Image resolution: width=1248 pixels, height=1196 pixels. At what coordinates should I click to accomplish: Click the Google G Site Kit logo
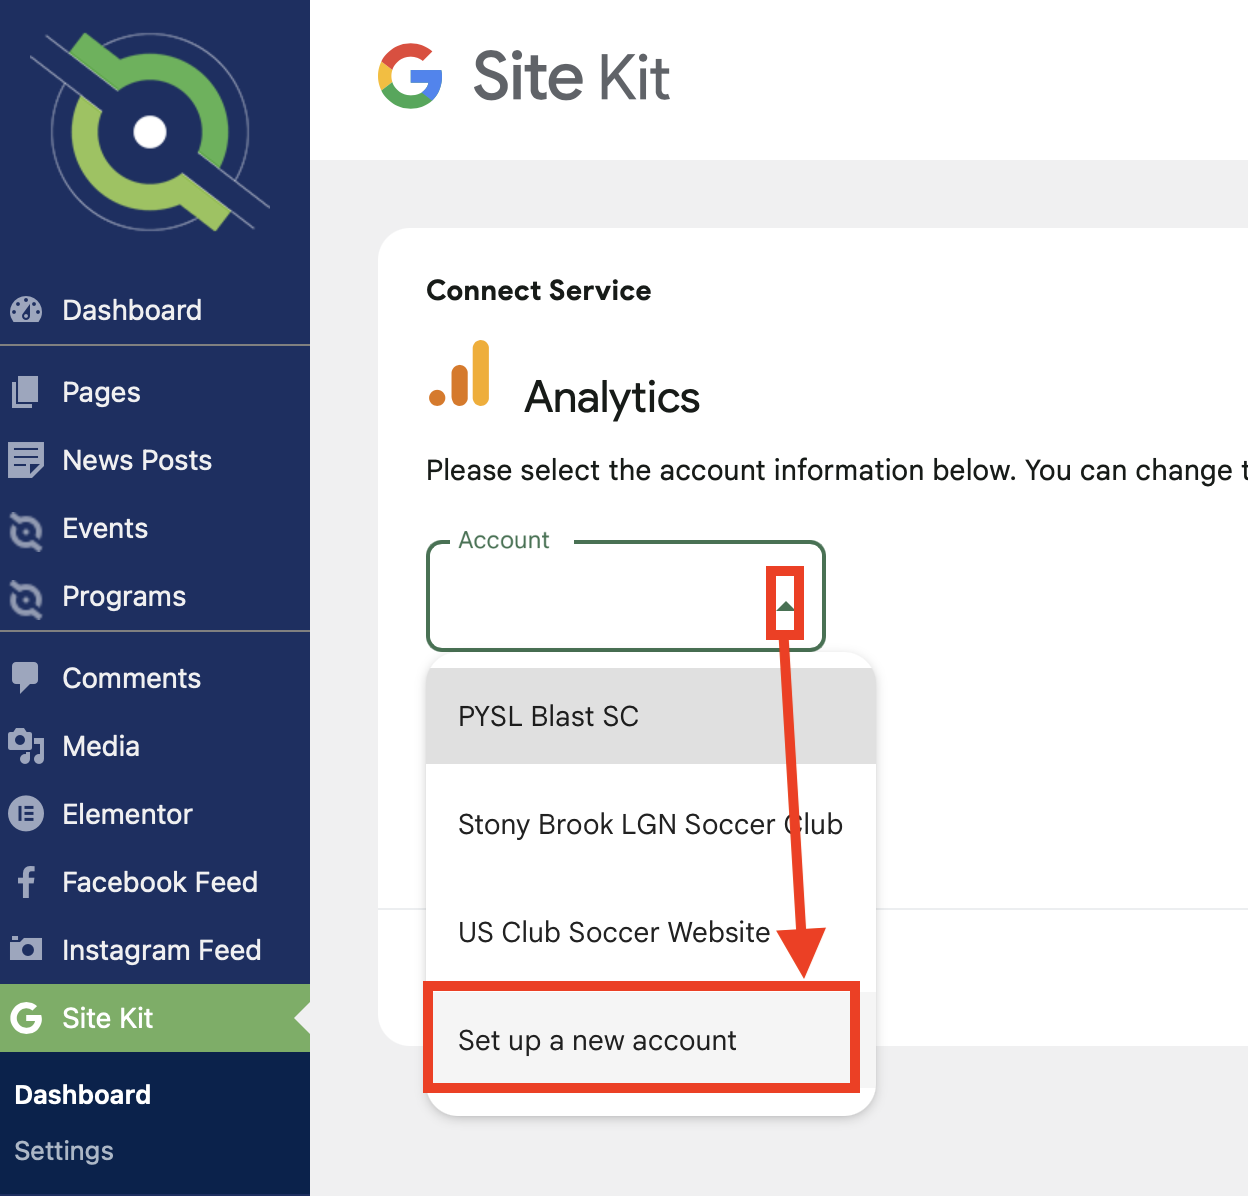coord(410,76)
